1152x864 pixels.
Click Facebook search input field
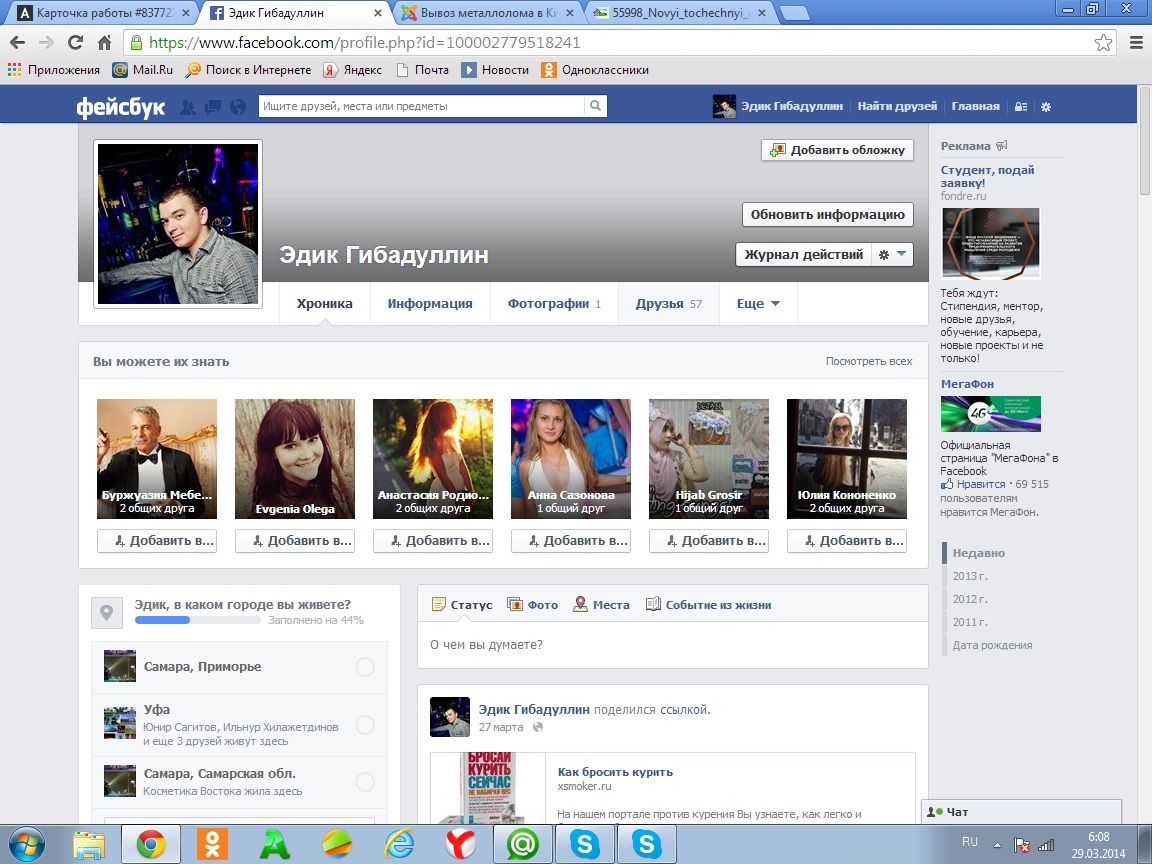[422, 106]
